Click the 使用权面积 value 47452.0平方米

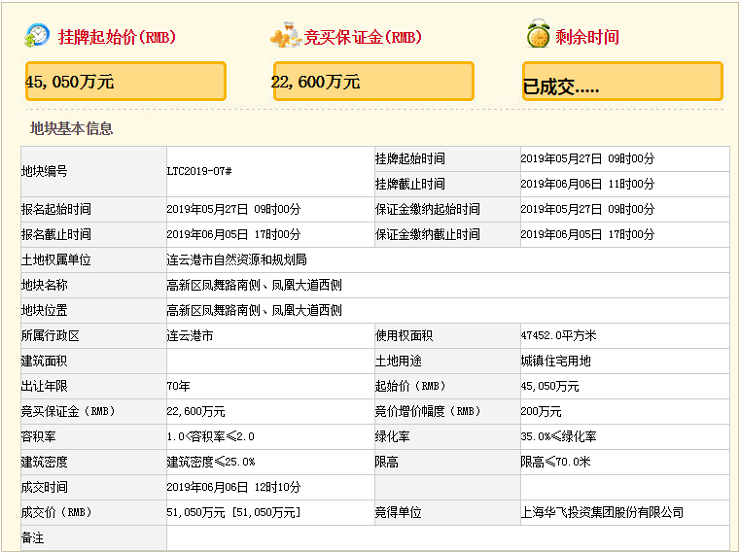click(x=558, y=336)
